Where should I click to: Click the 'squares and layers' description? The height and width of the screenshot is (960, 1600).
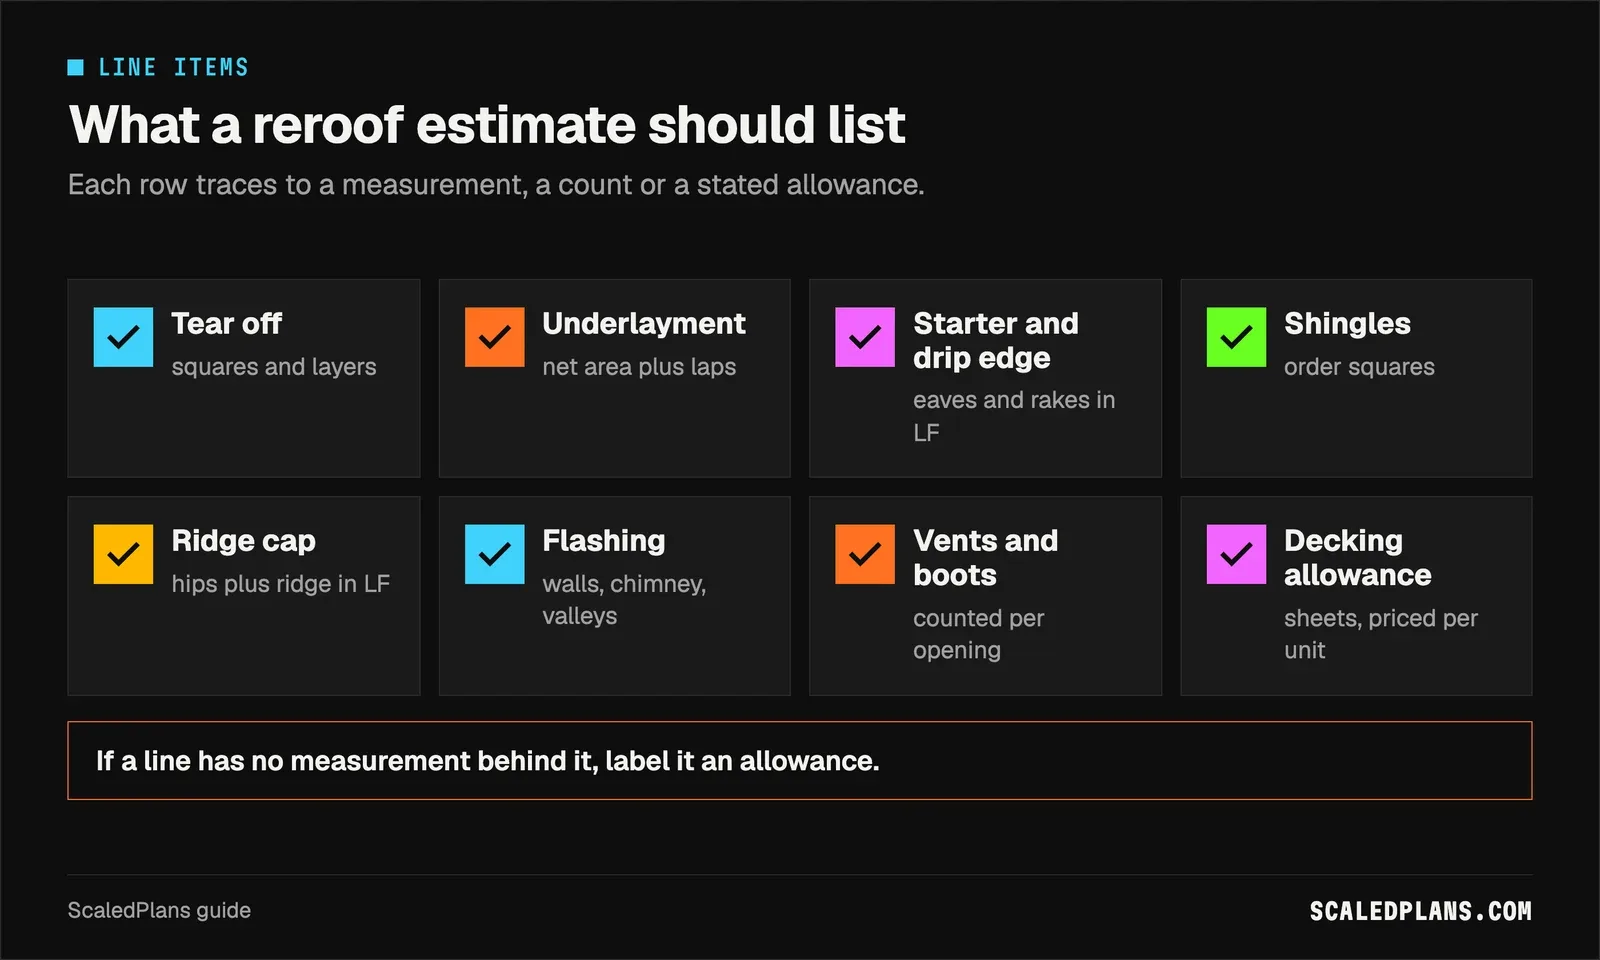(x=274, y=367)
